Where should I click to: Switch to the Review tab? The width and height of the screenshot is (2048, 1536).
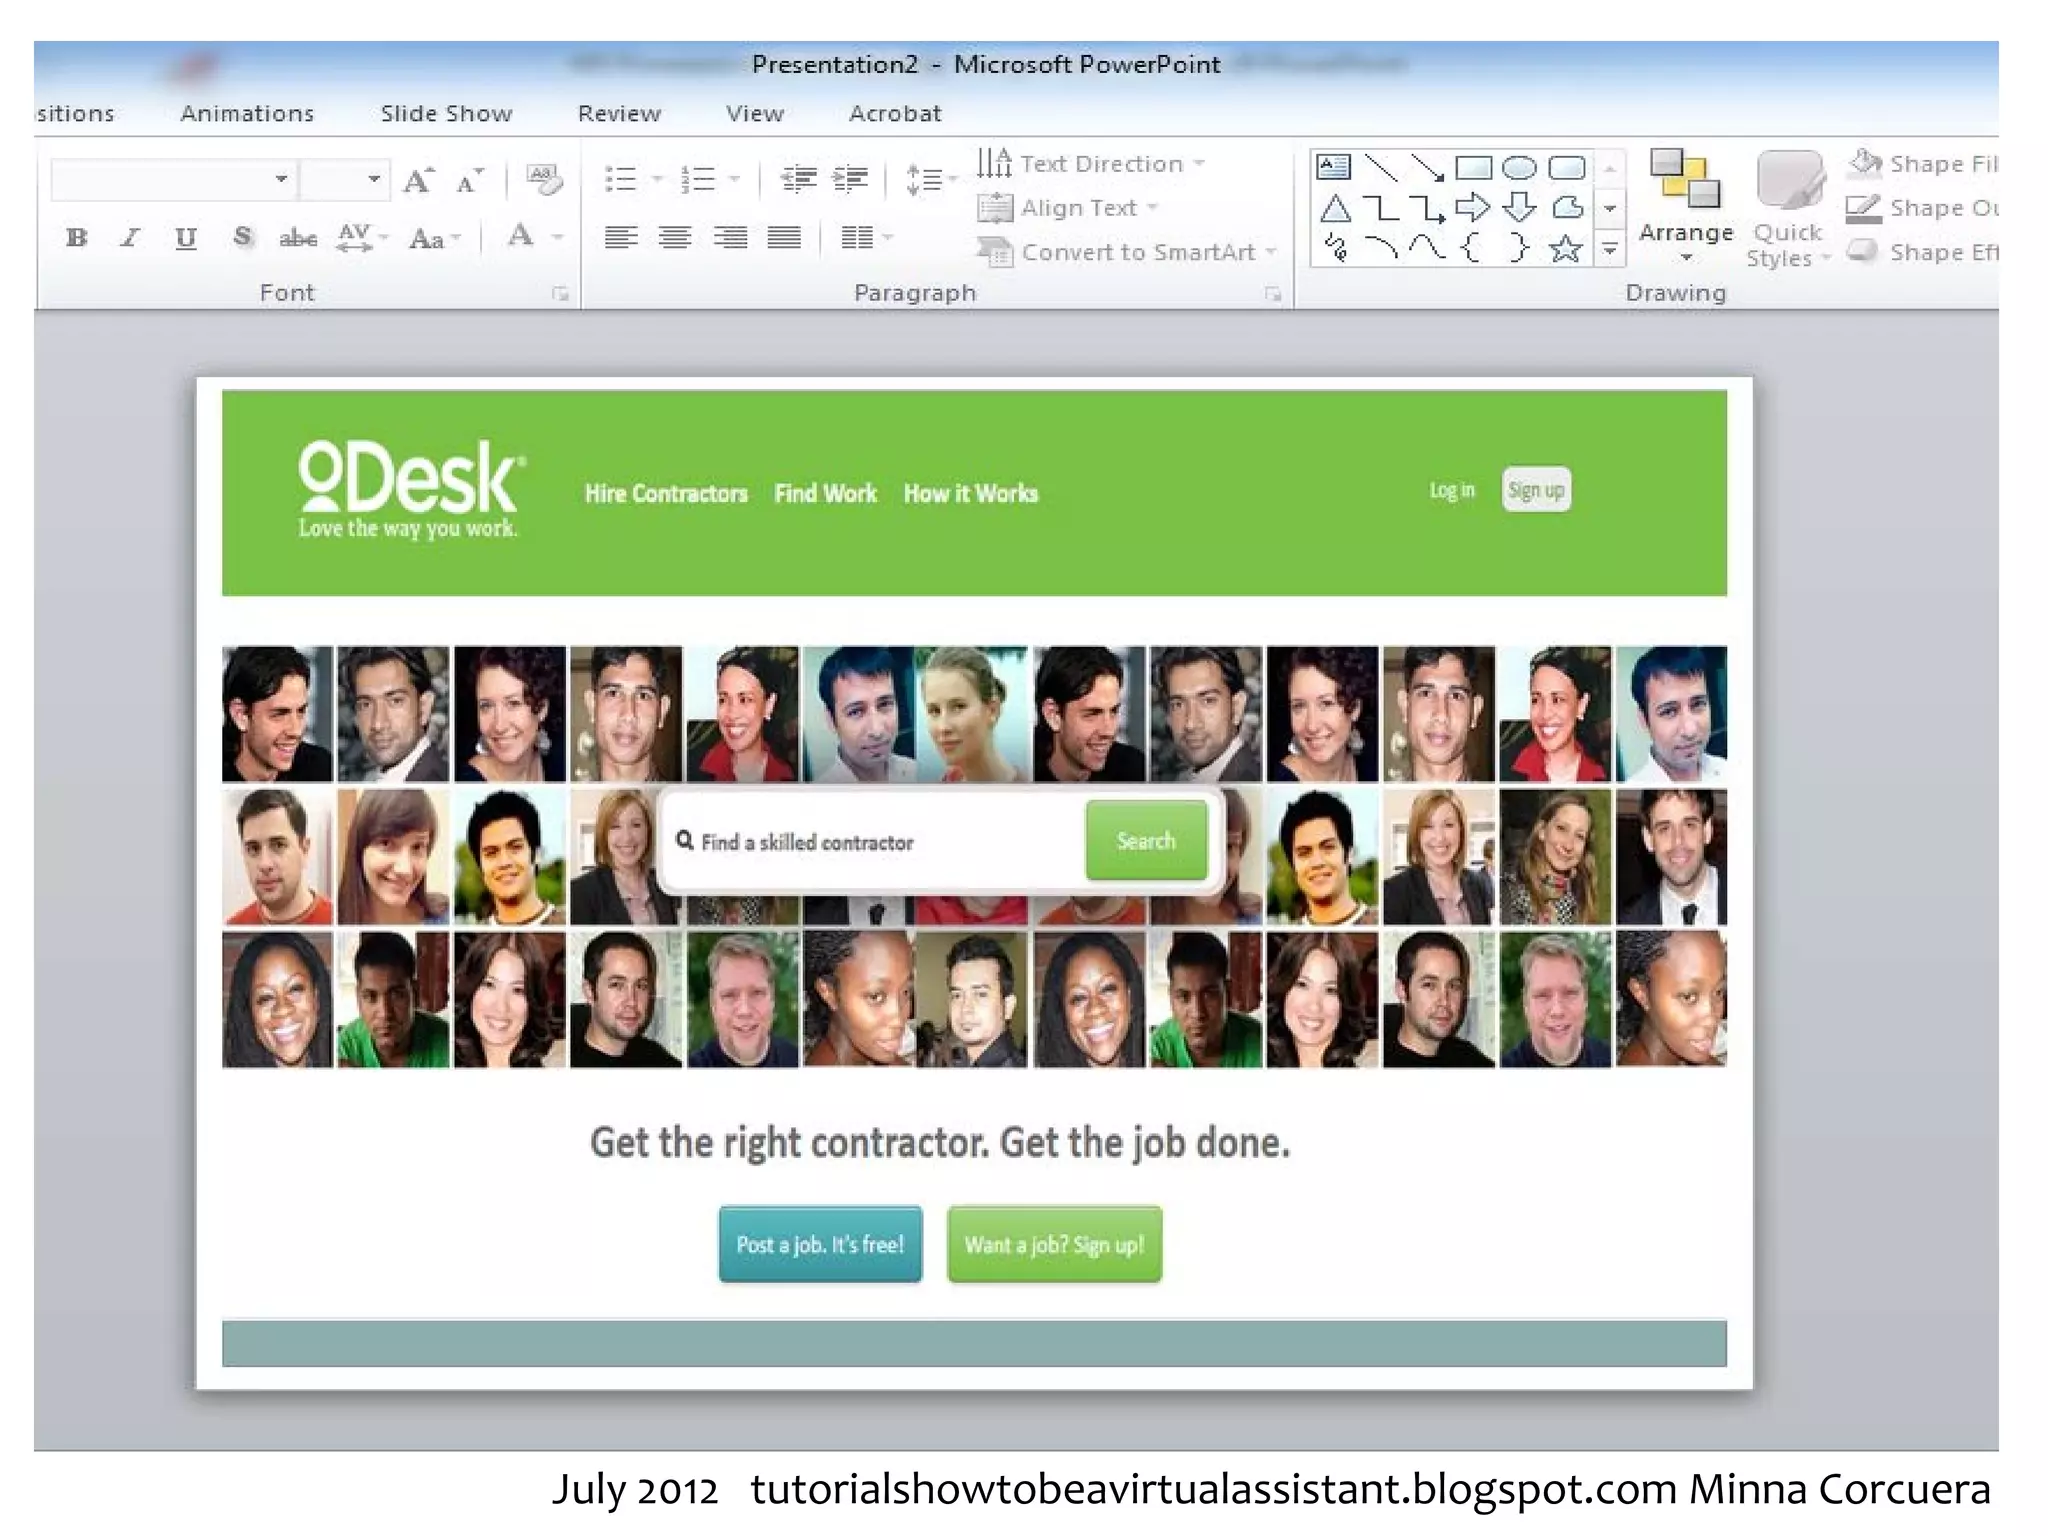point(619,114)
